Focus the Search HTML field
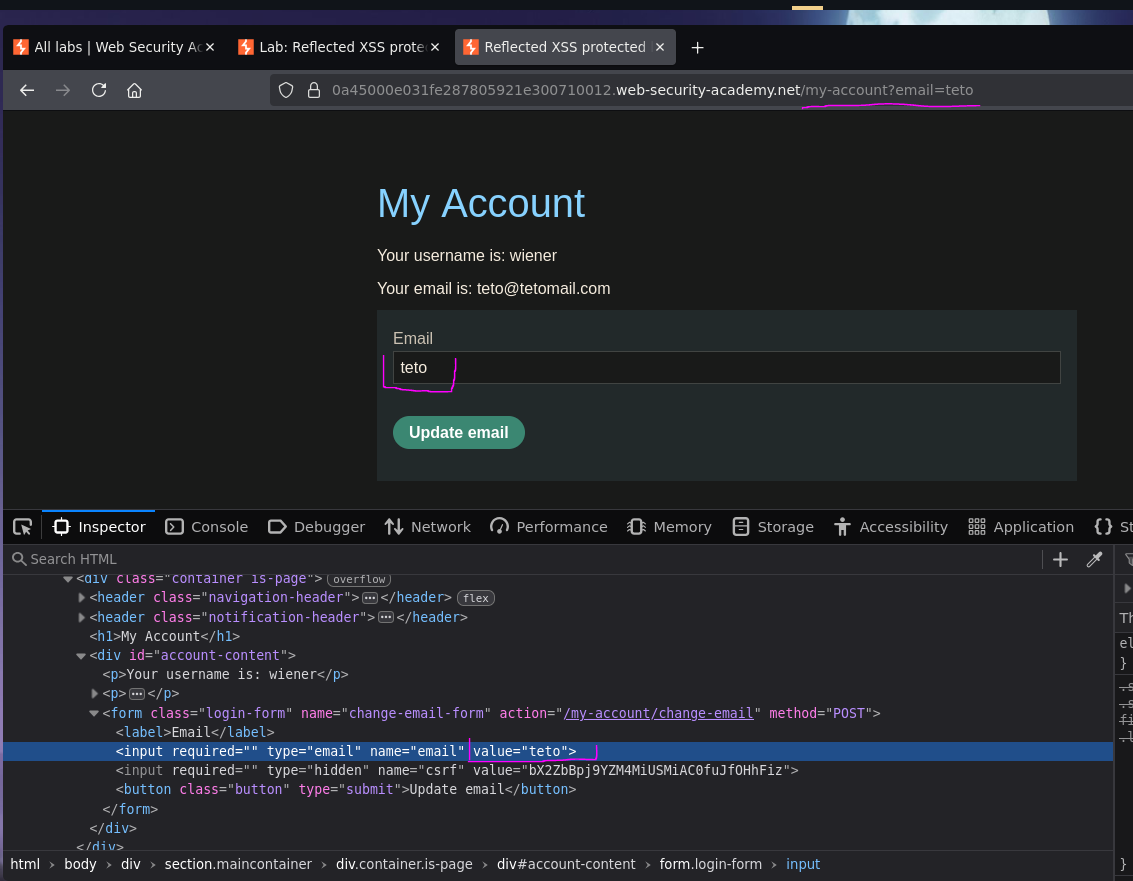Image resolution: width=1133 pixels, height=881 pixels. click(520, 559)
